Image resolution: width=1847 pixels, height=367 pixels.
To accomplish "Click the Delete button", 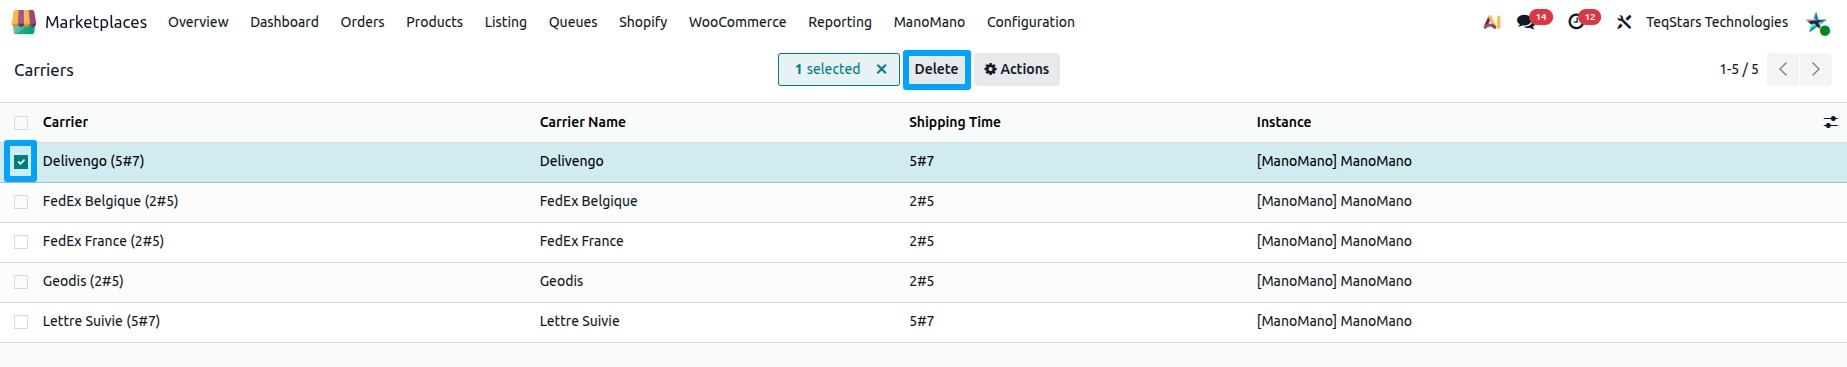I will click(x=936, y=69).
